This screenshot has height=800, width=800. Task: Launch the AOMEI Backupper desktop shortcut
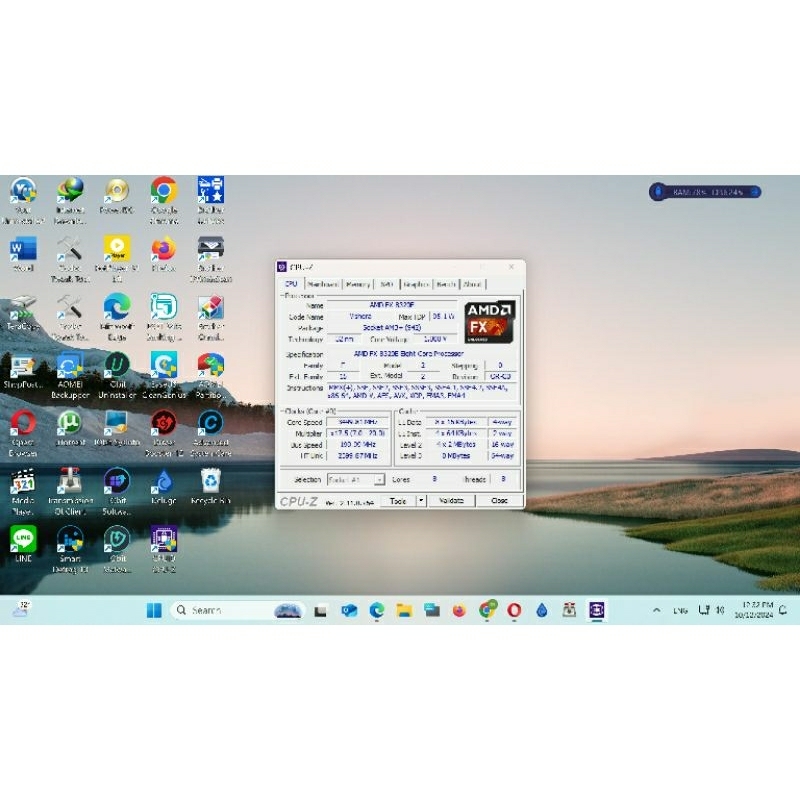70,365
